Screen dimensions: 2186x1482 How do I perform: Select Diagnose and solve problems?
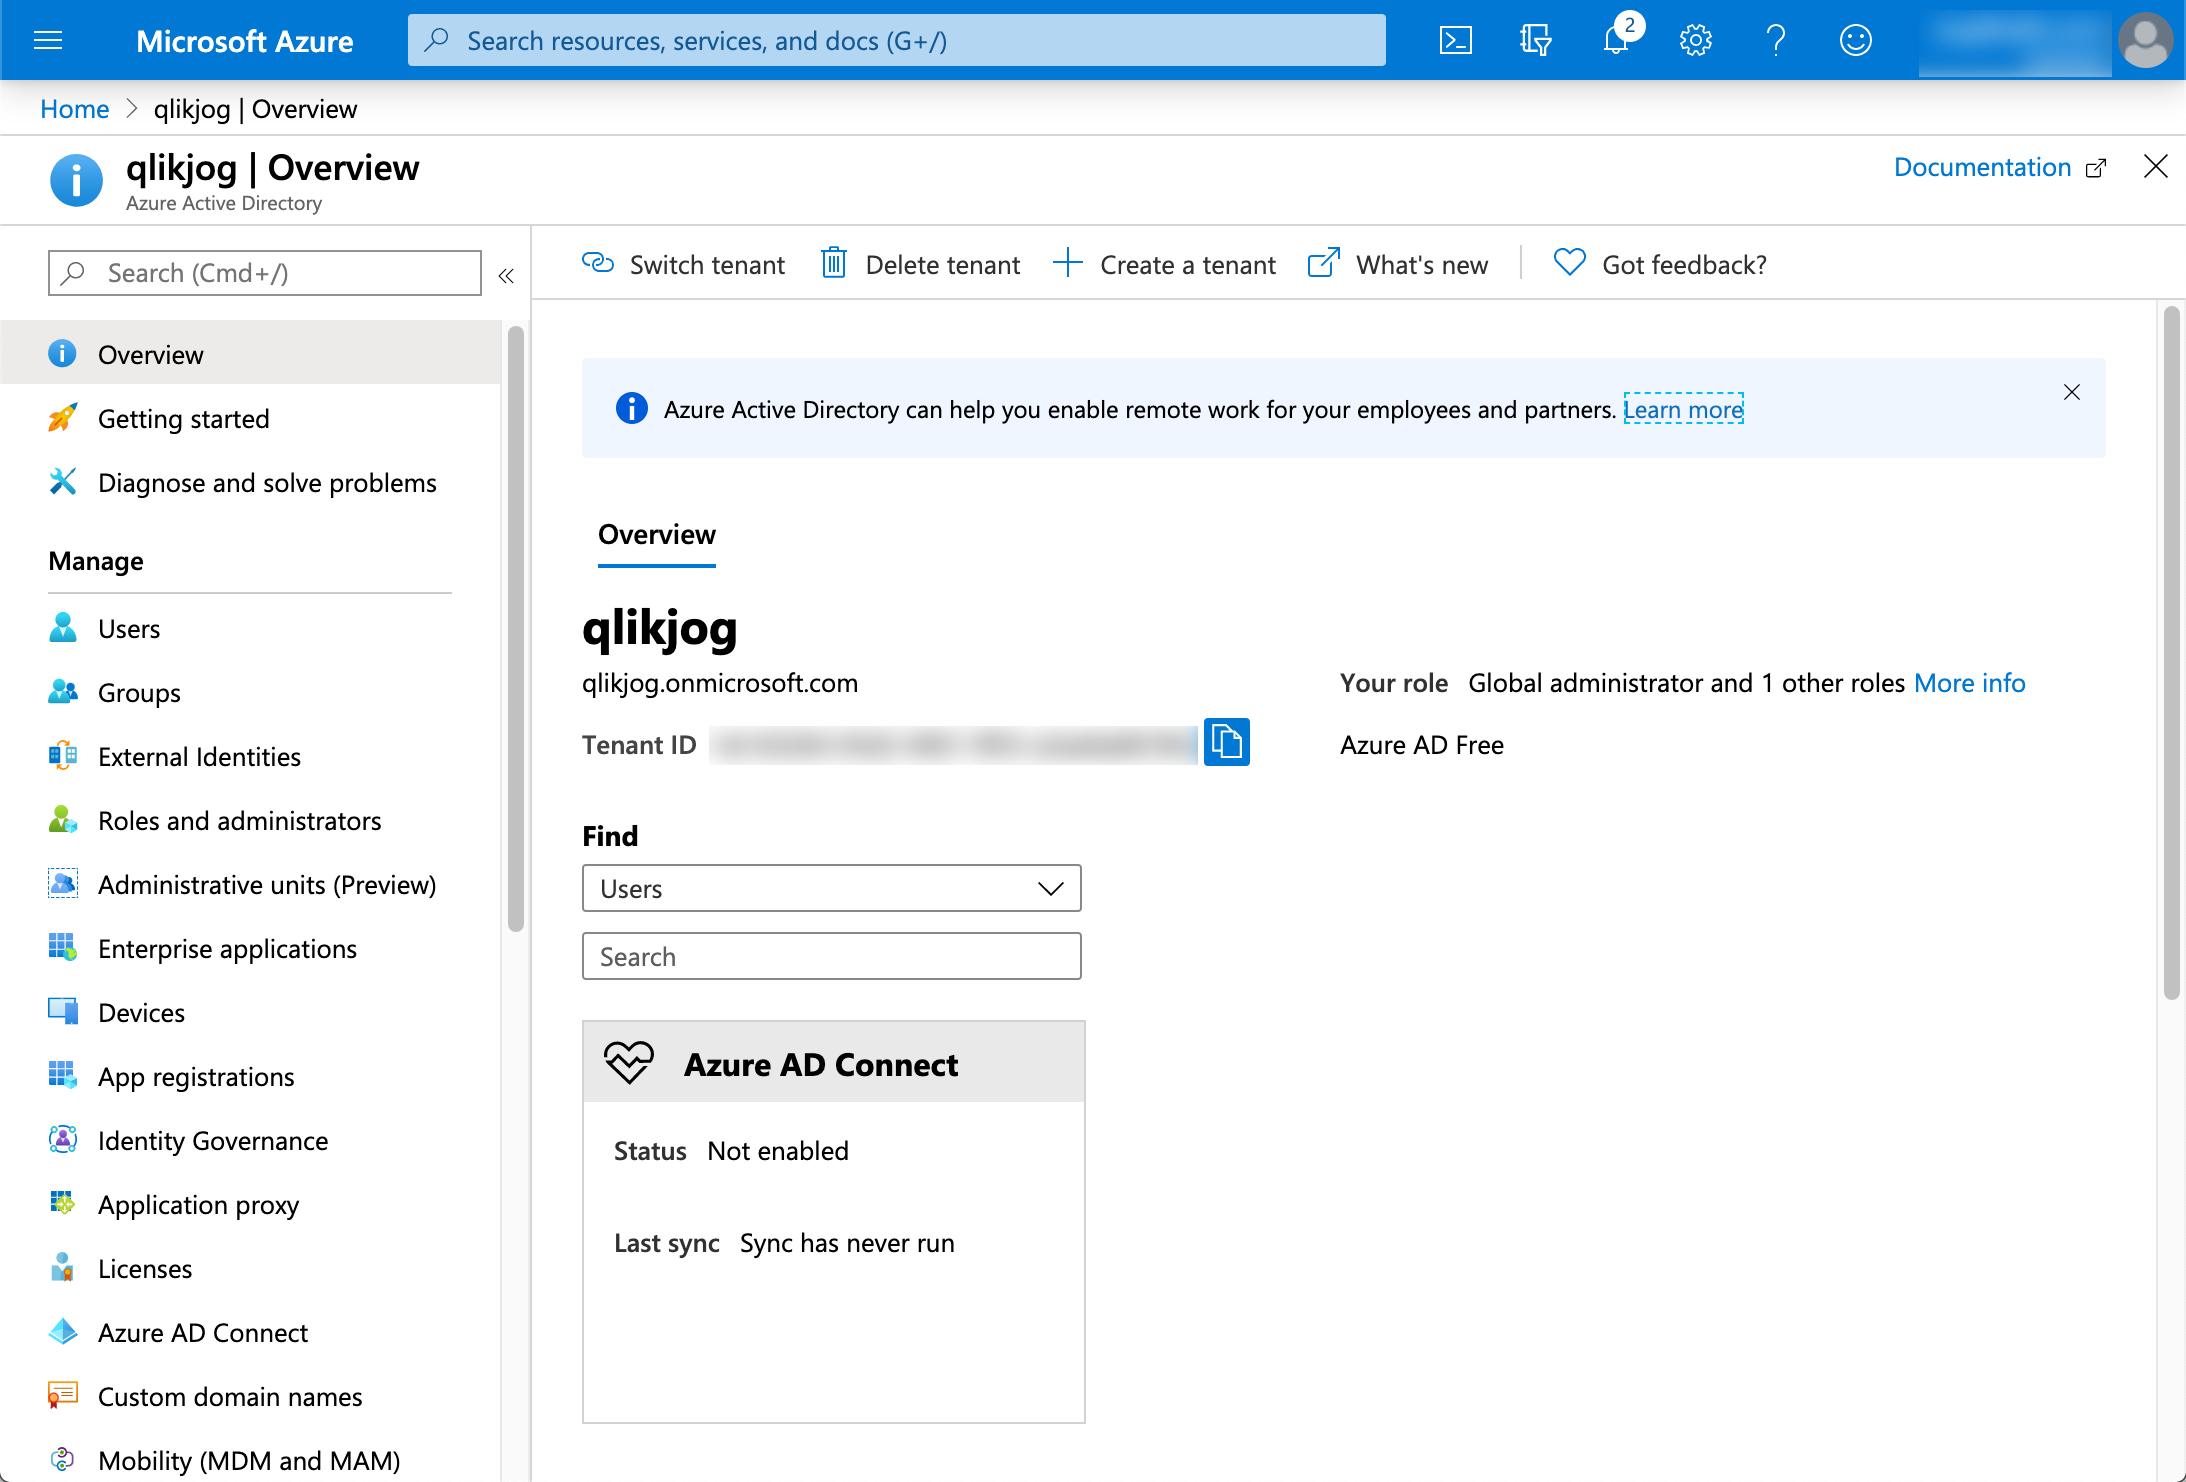(250, 482)
